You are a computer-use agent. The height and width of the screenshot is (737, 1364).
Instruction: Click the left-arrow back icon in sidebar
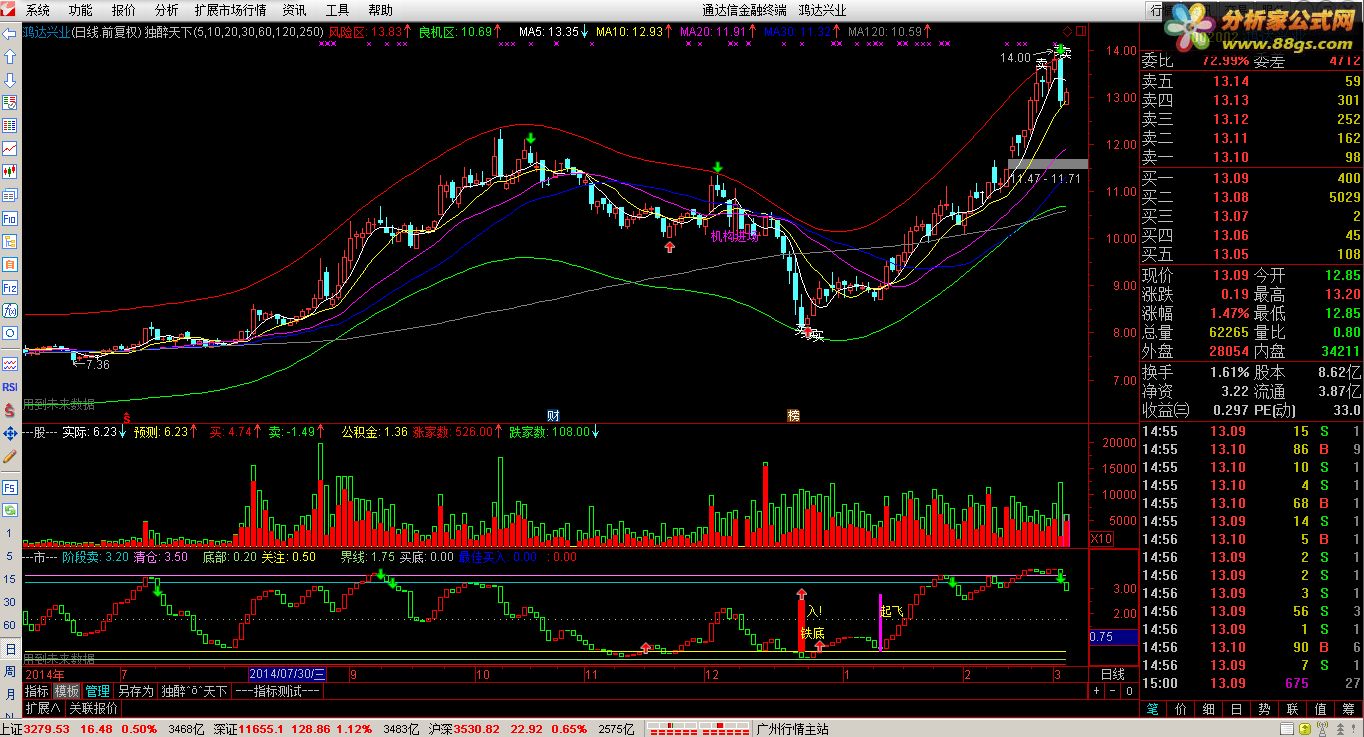[9, 33]
